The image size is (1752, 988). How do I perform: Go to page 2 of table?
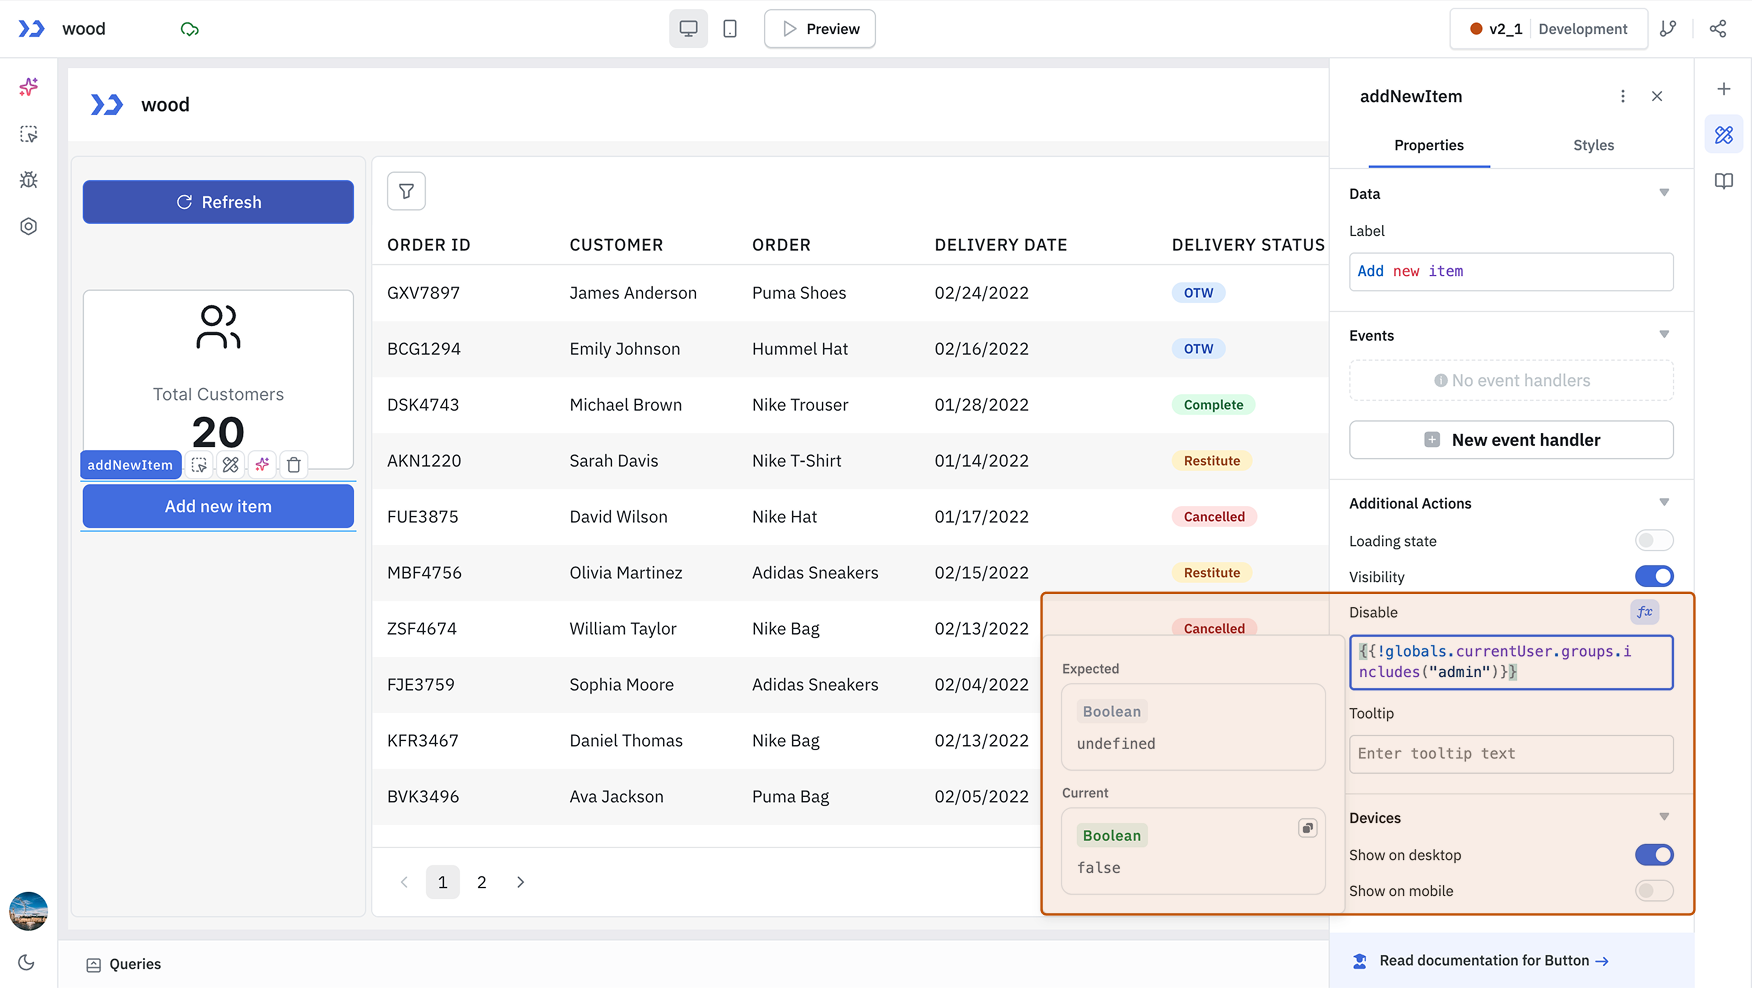pos(482,882)
